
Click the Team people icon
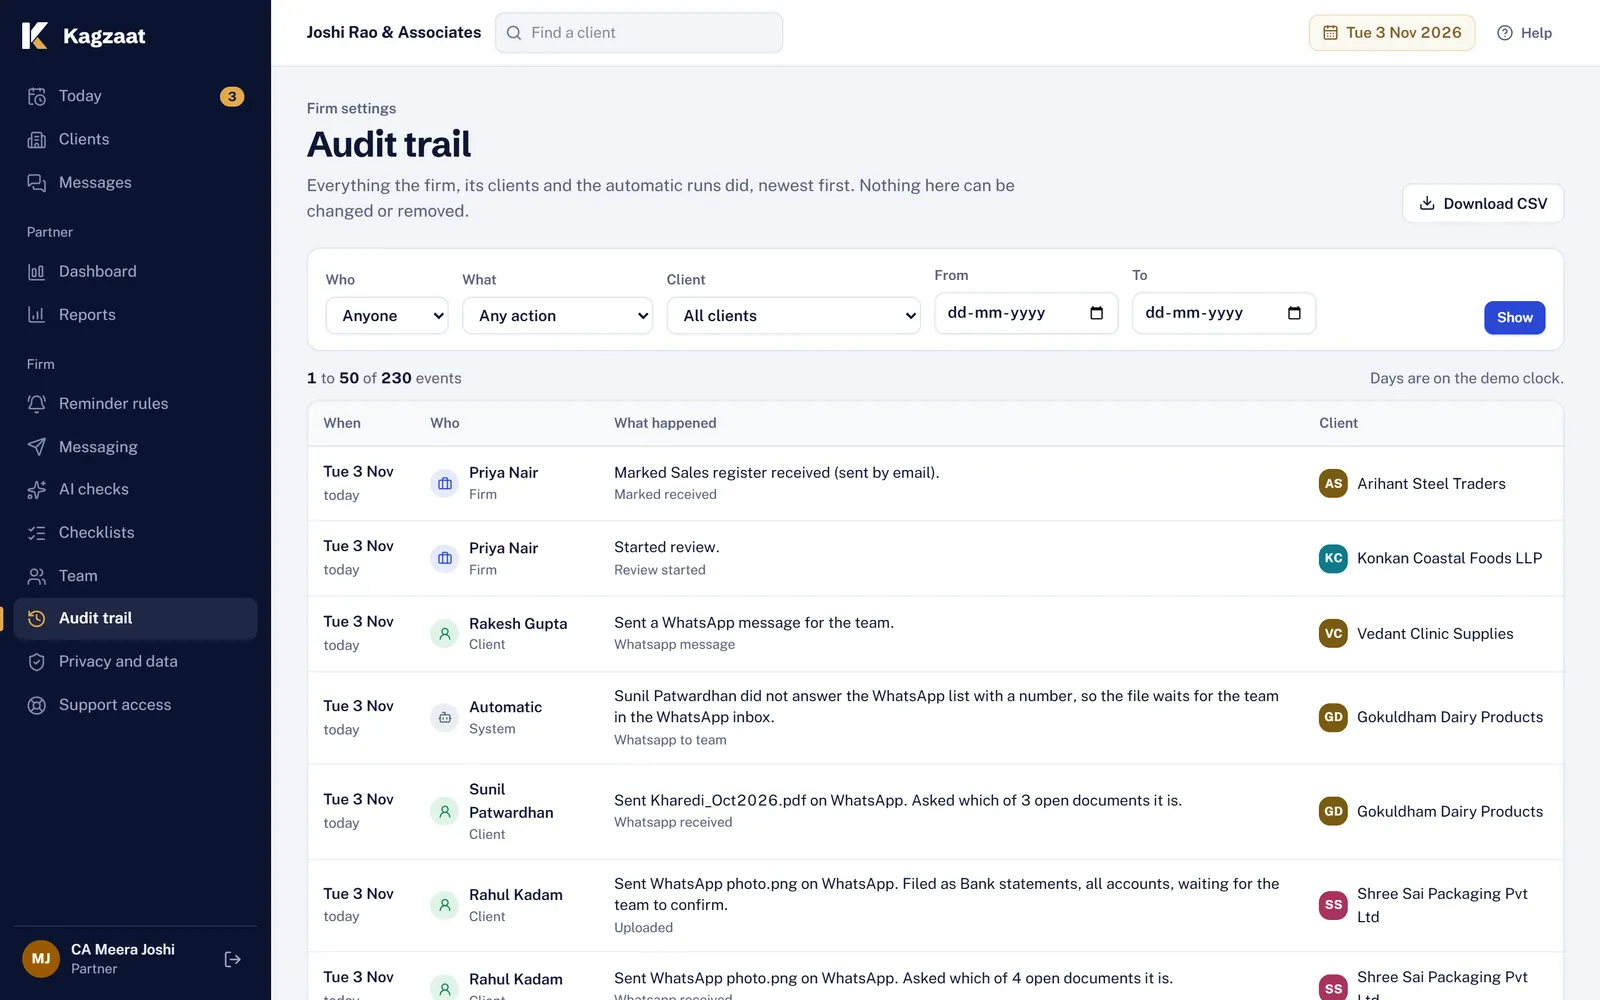(x=37, y=576)
